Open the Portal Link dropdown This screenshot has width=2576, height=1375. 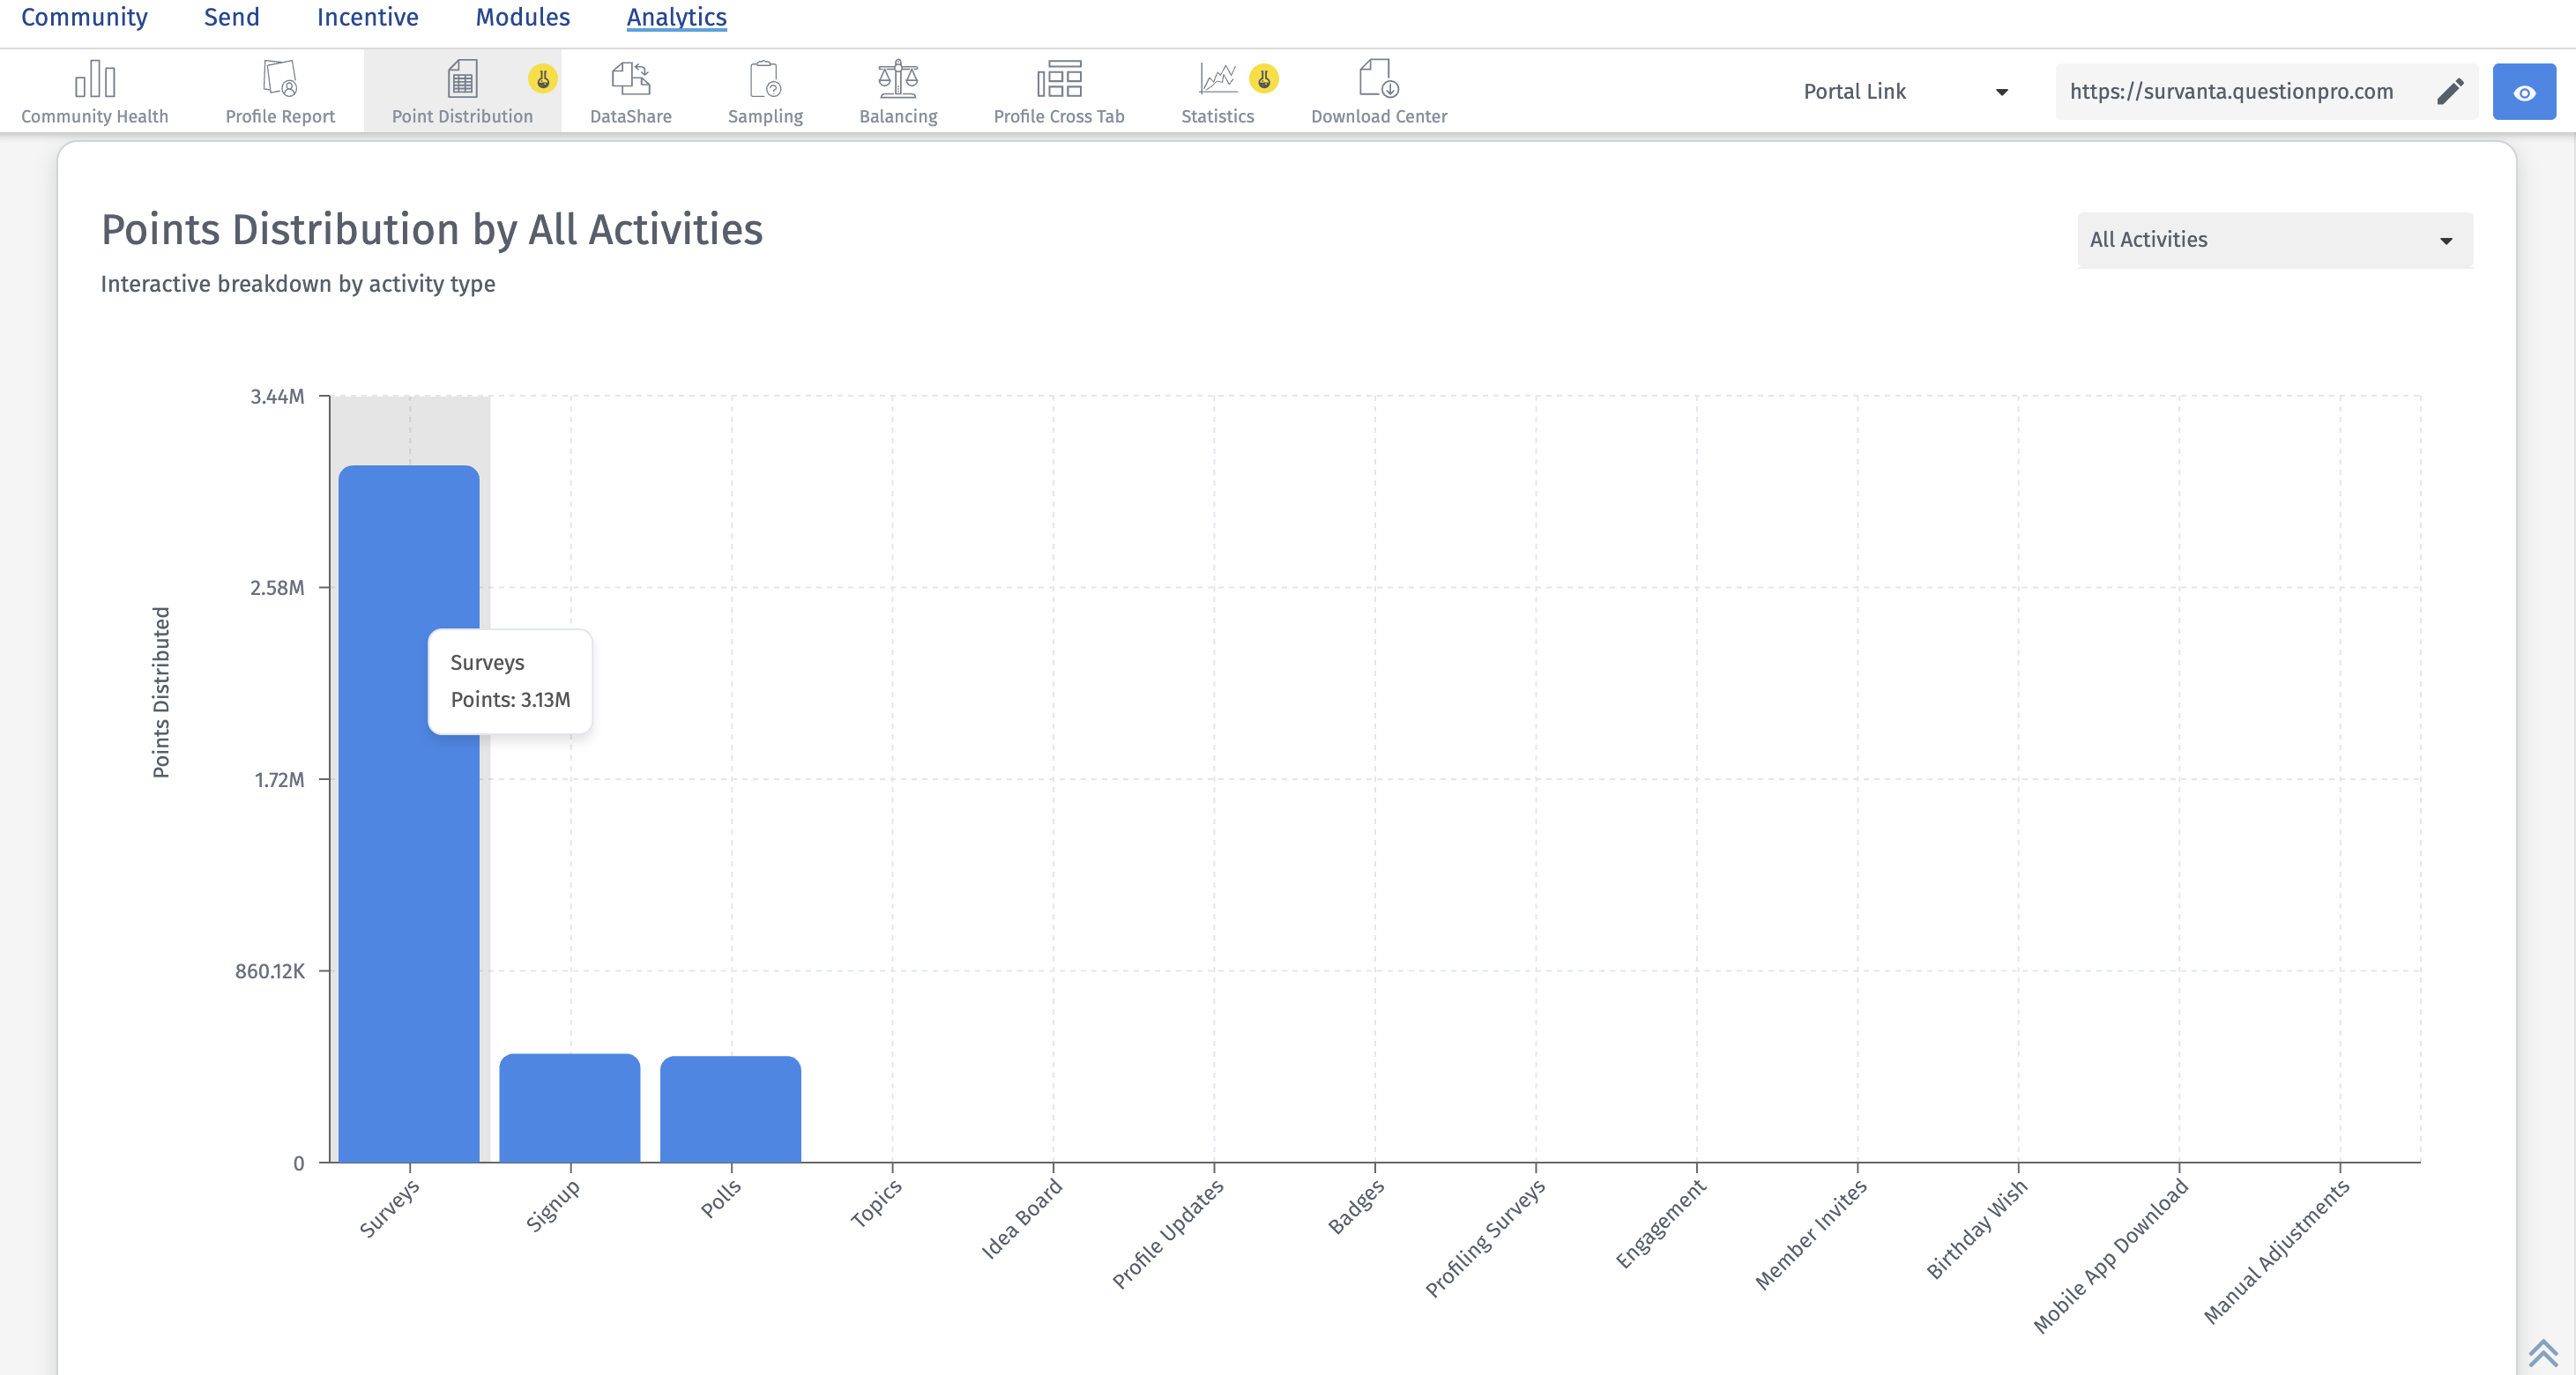point(1904,92)
